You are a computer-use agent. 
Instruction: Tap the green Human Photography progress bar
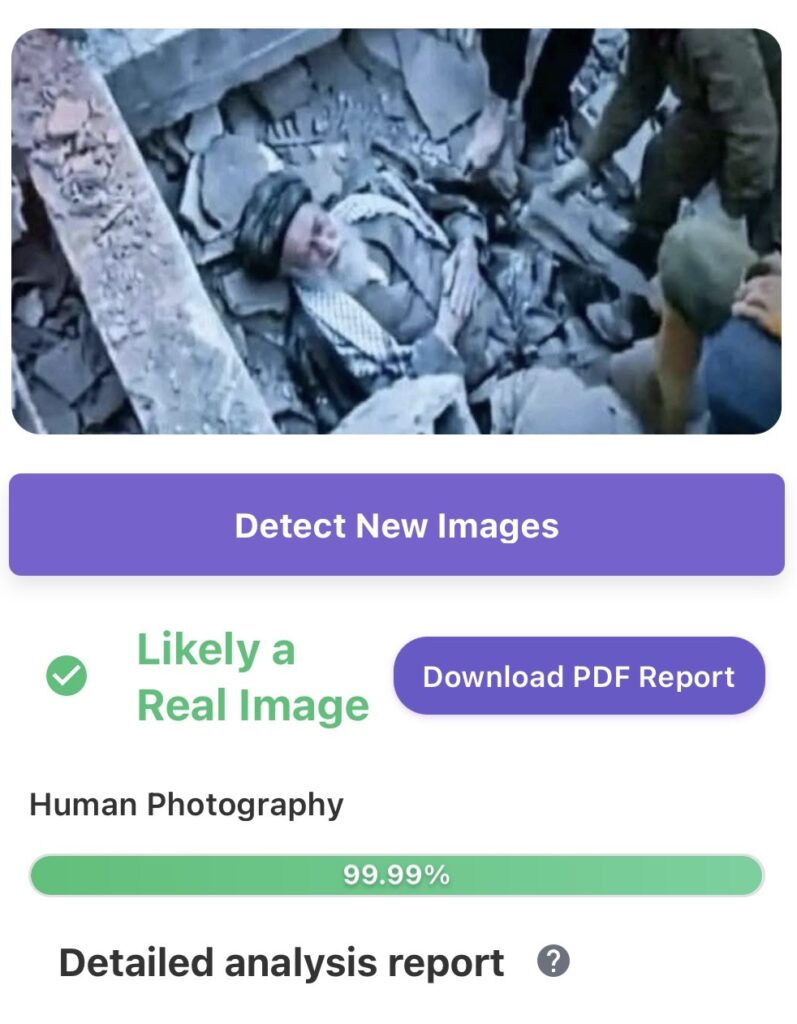click(x=397, y=875)
